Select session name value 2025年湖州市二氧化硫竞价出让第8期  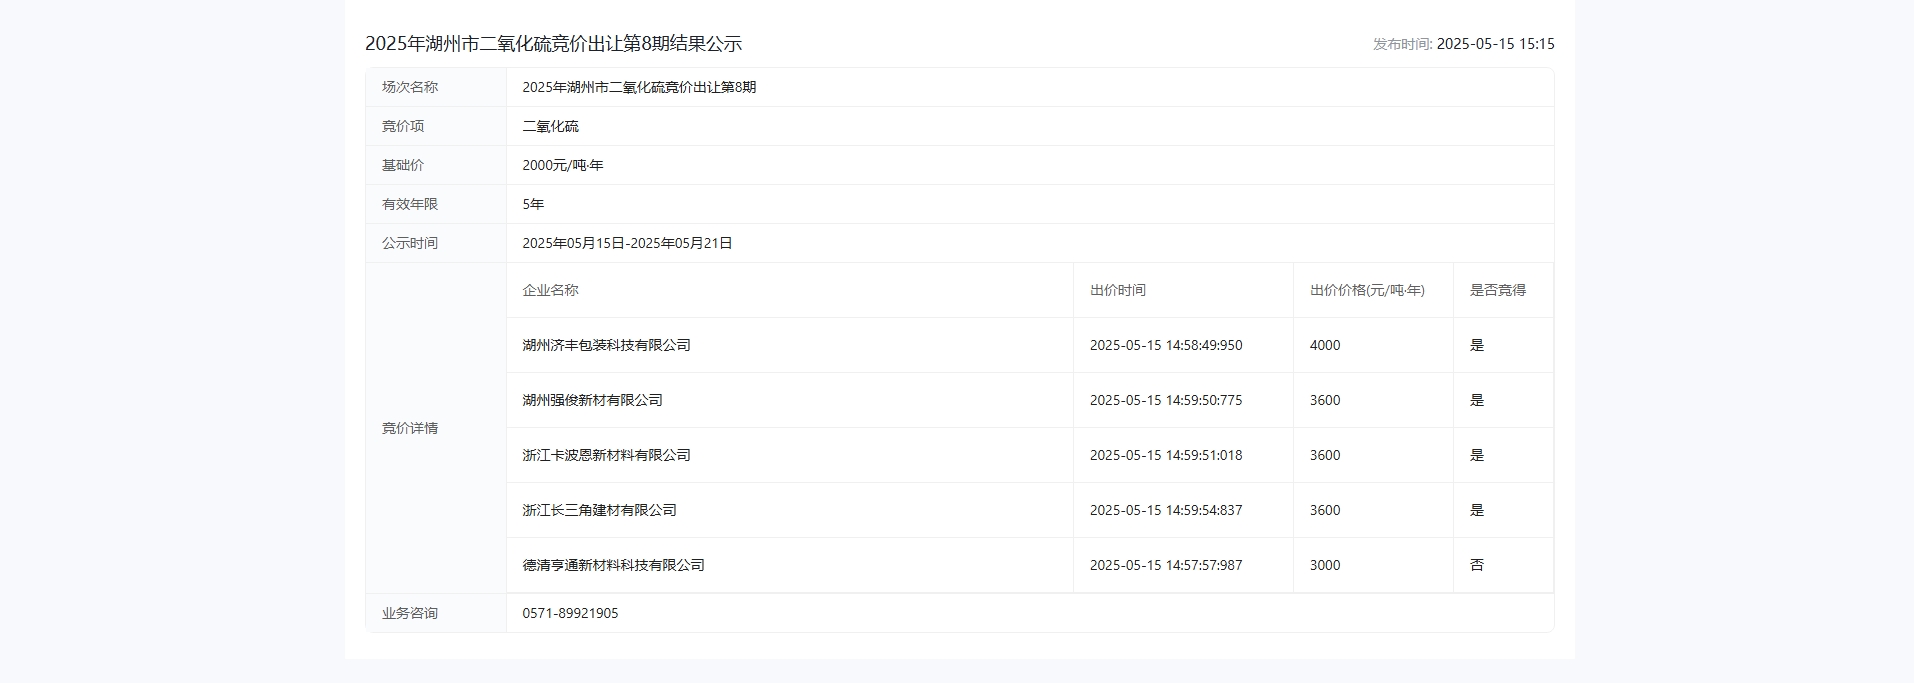tap(639, 87)
